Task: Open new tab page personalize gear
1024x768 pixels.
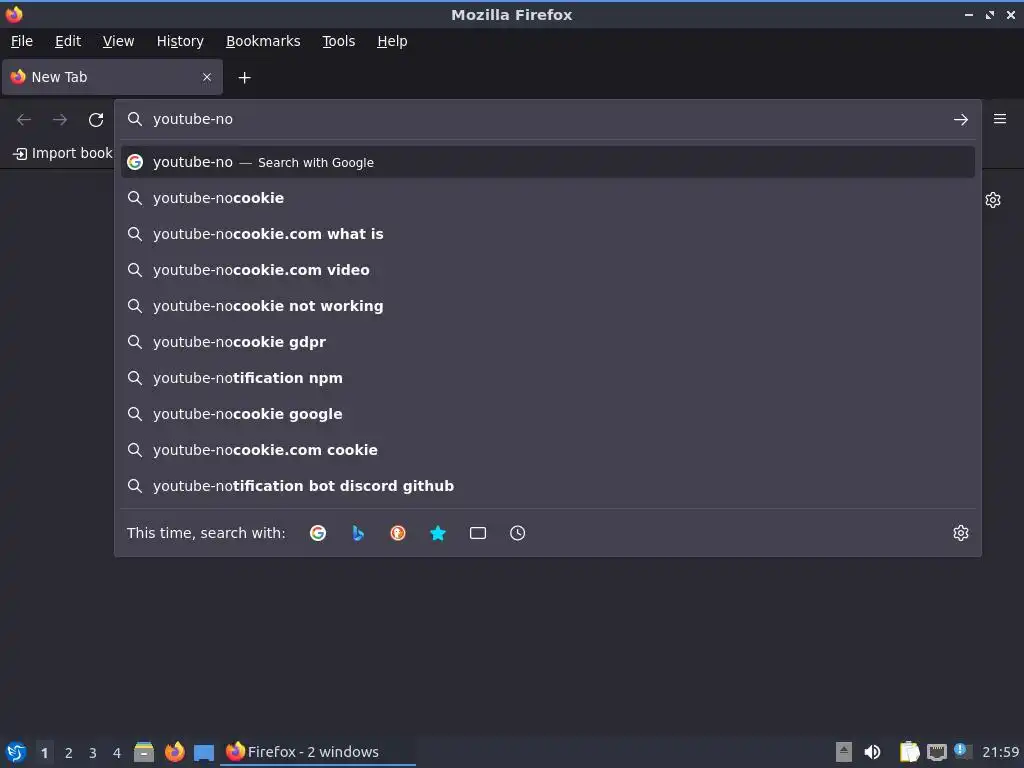Action: [x=993, y=200]
